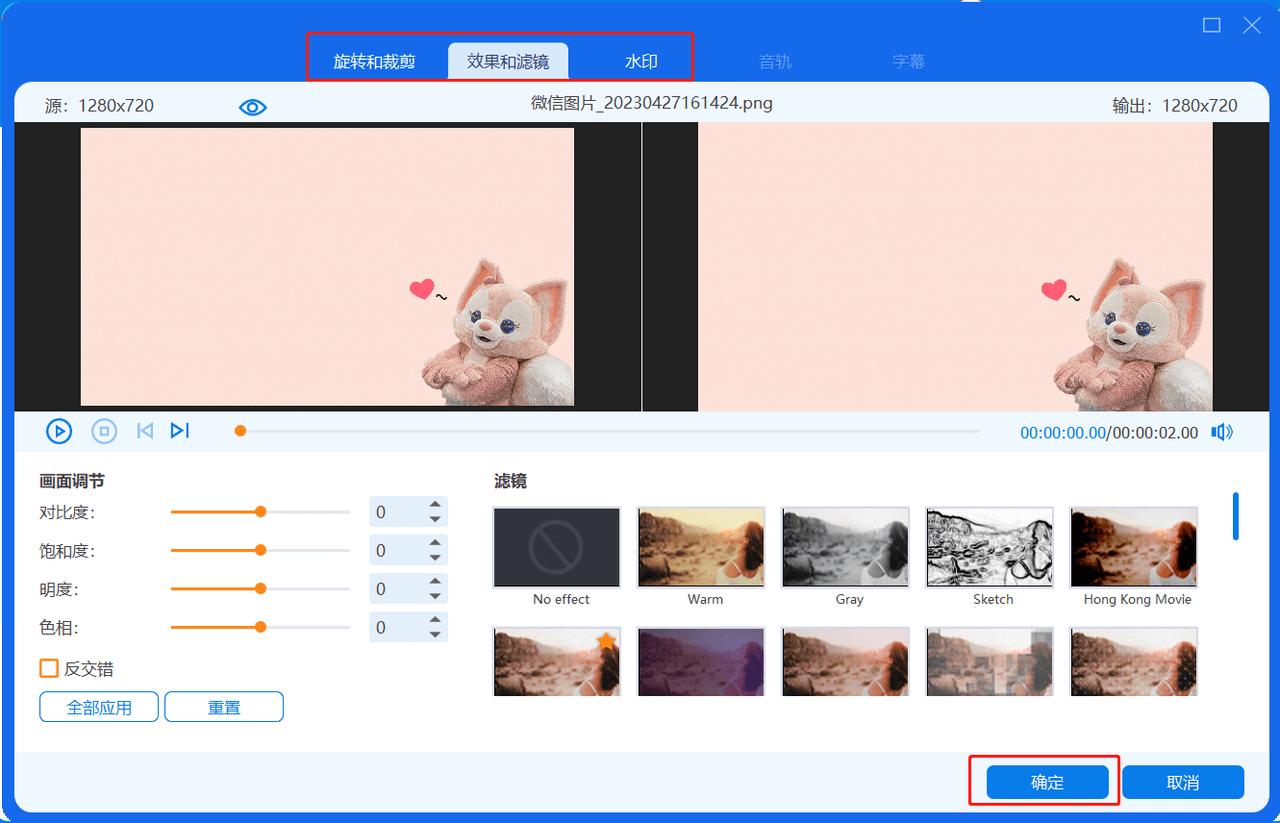This screenshot has width=1280, height=823.
Task: Click the 全部应用 button
Action: [99, 707]
